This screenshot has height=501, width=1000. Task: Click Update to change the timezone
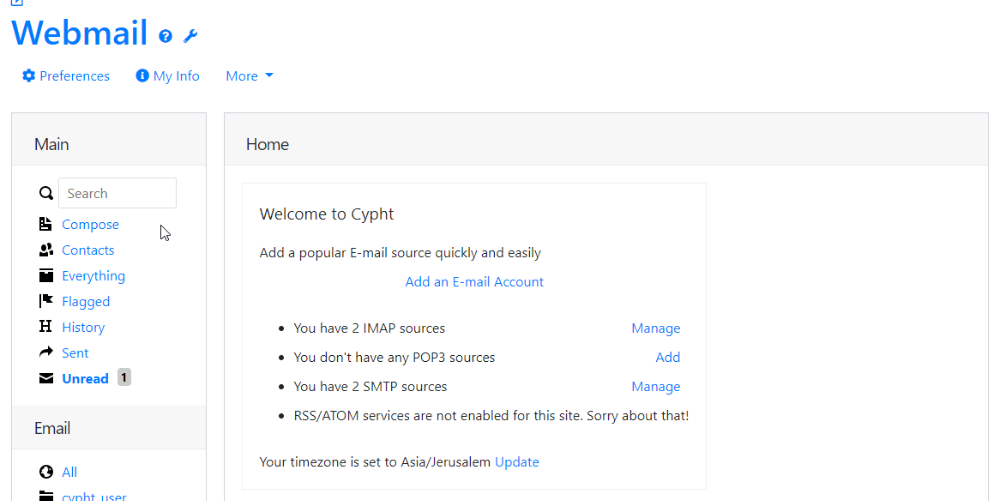tap(517, 462)
